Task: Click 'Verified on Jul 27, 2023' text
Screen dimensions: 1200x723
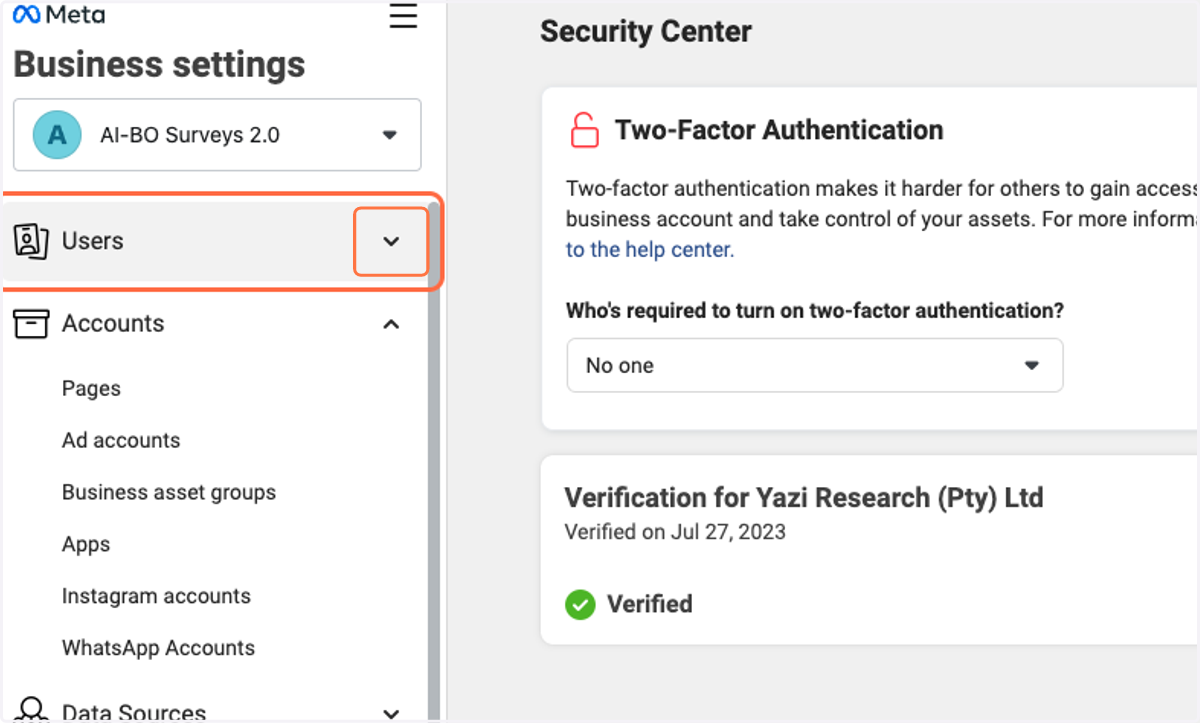Action: 675,532
